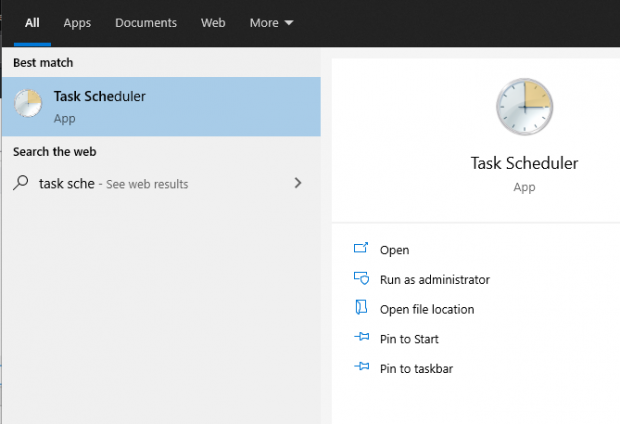Click the 'Search the web' heading
Viewport: 620px width, 424px height.
coord(55,151)
